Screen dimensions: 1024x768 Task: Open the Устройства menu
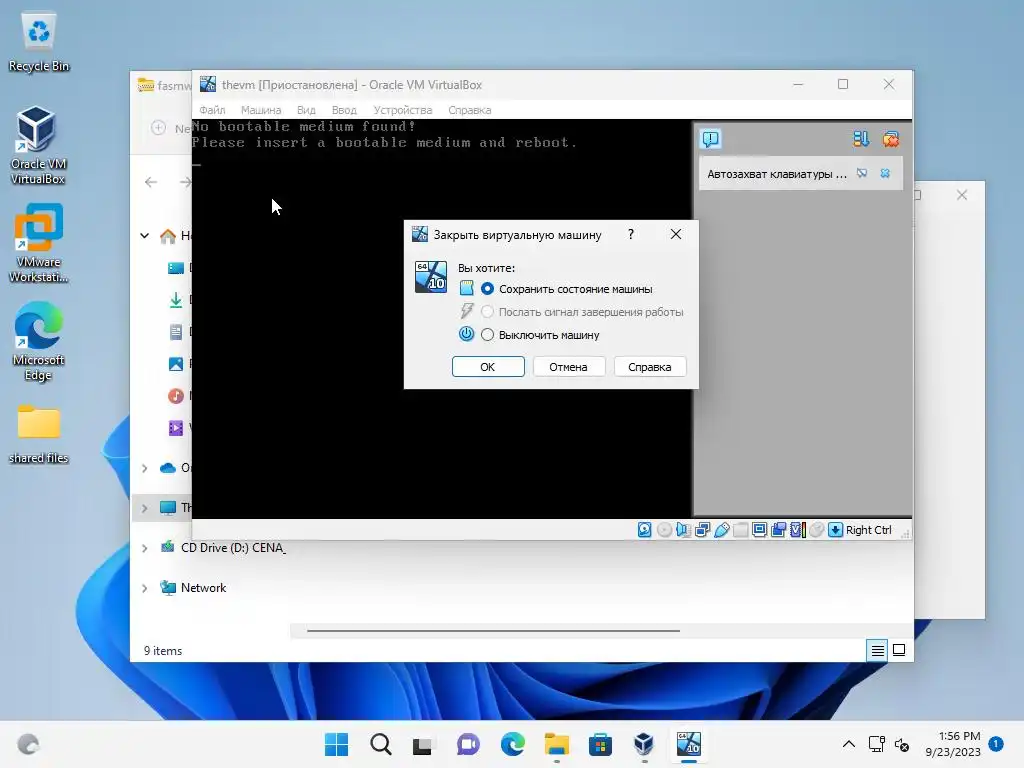tap(403, 110)
